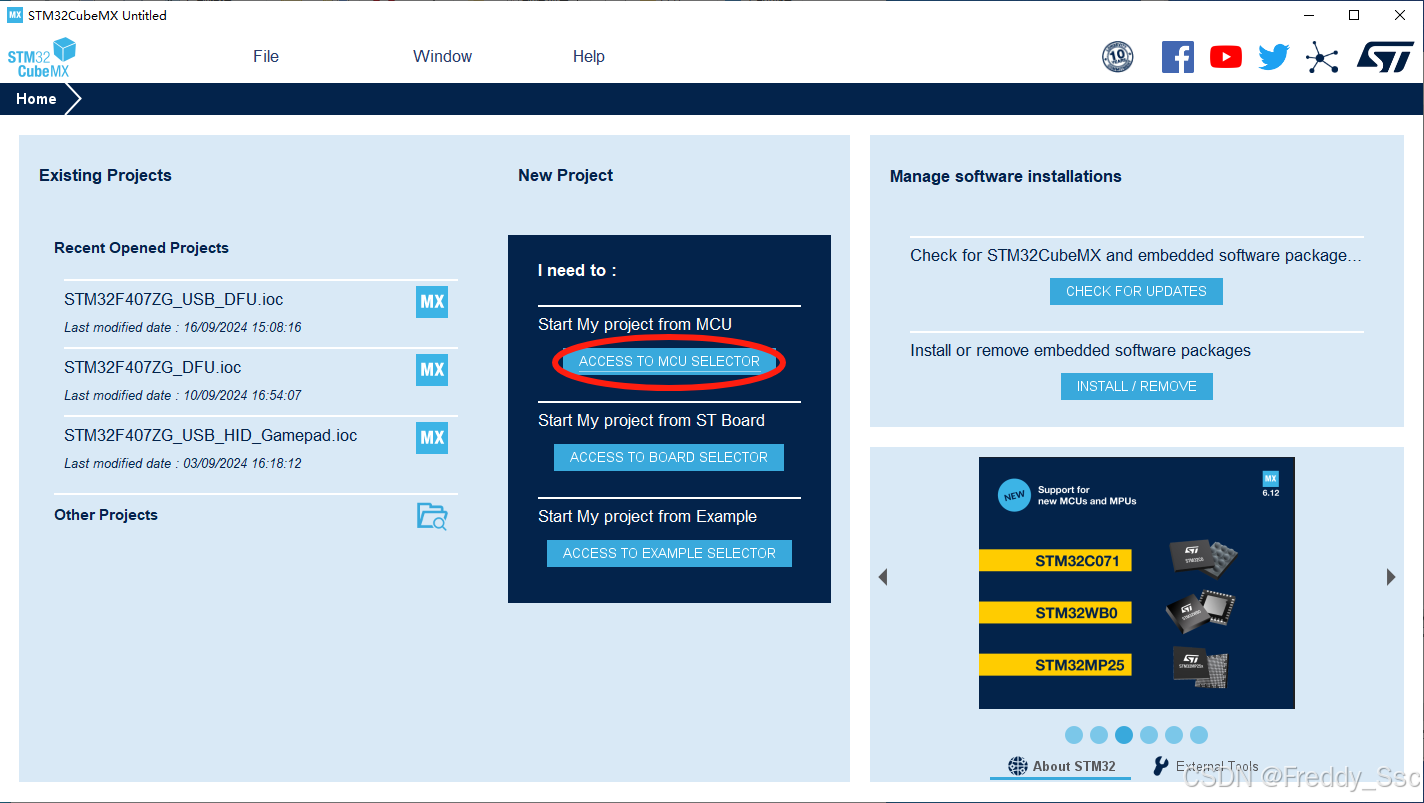The width and height of the screenshot is (1424, 803).
Task: Show previous banner with left arrow
Action: (883, 577)
